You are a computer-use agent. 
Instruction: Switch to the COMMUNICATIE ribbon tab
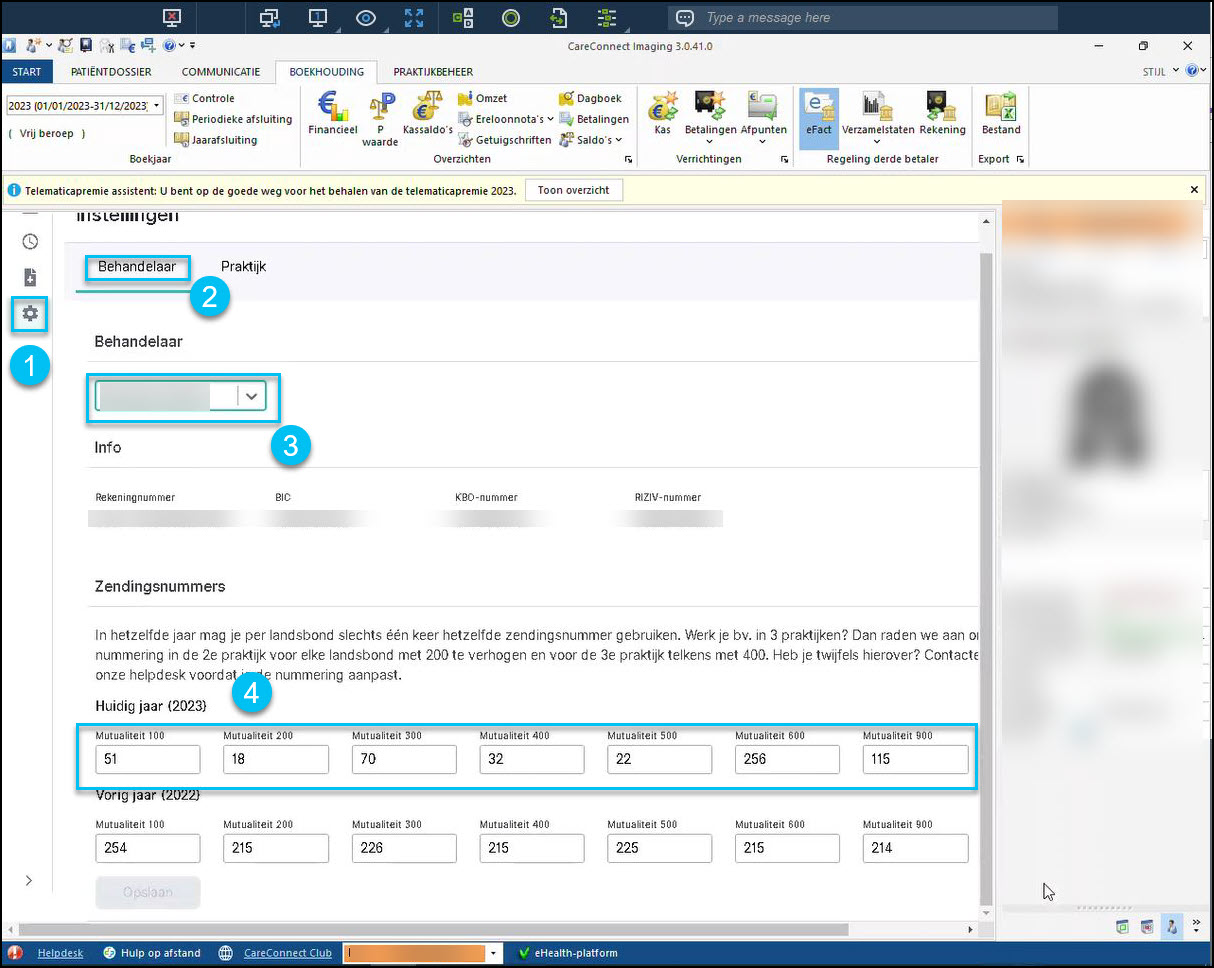click(x=220, y=72)
